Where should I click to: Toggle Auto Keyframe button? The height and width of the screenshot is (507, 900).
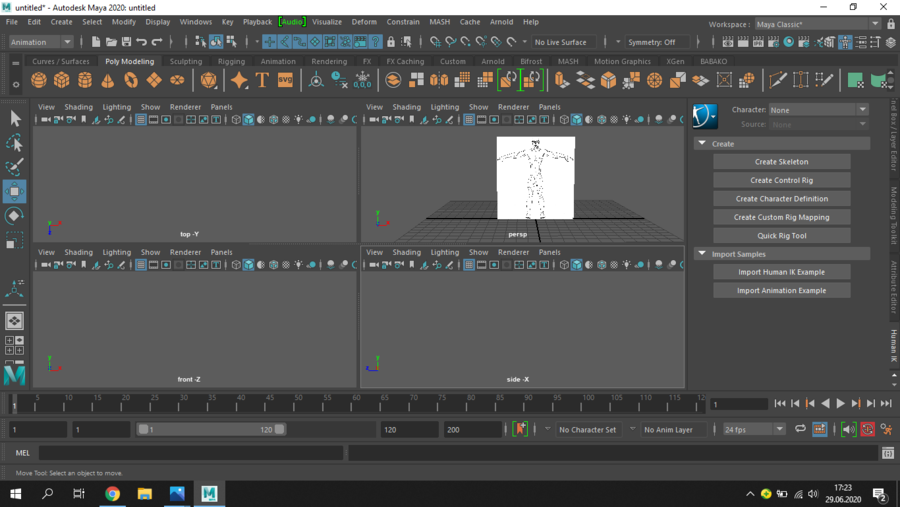(867, 429)
